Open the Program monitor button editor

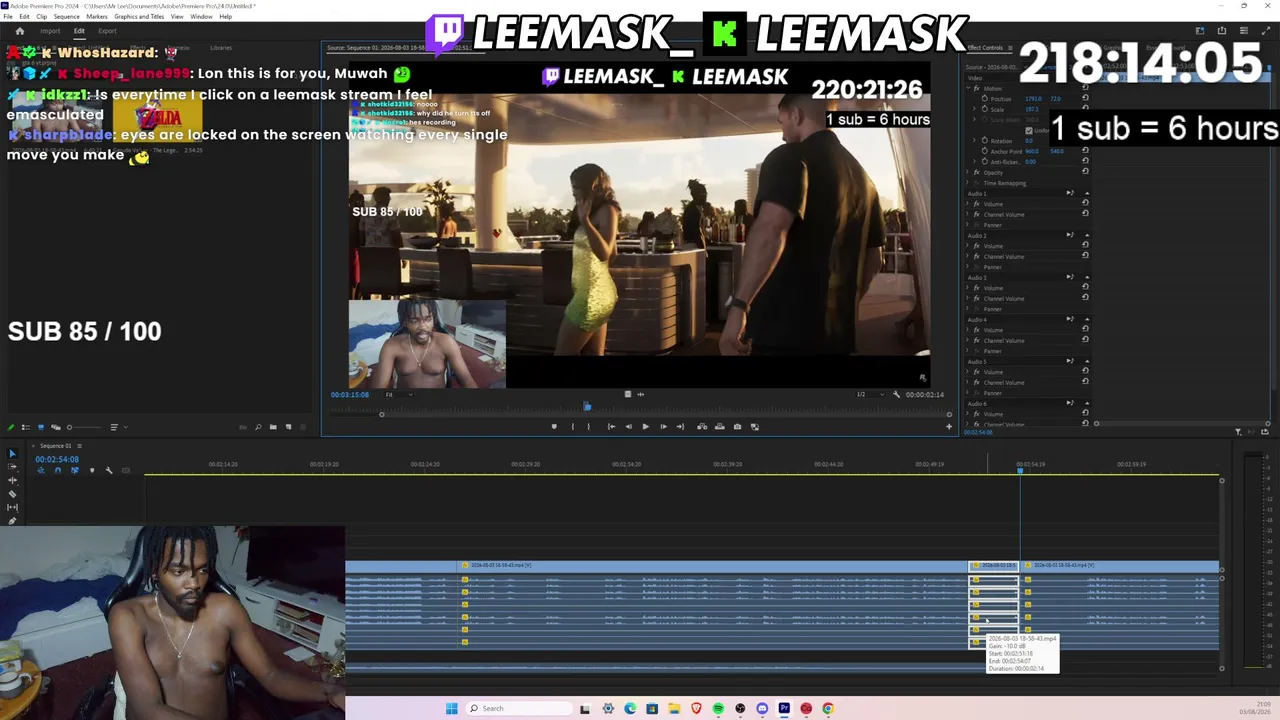(949, 427)
